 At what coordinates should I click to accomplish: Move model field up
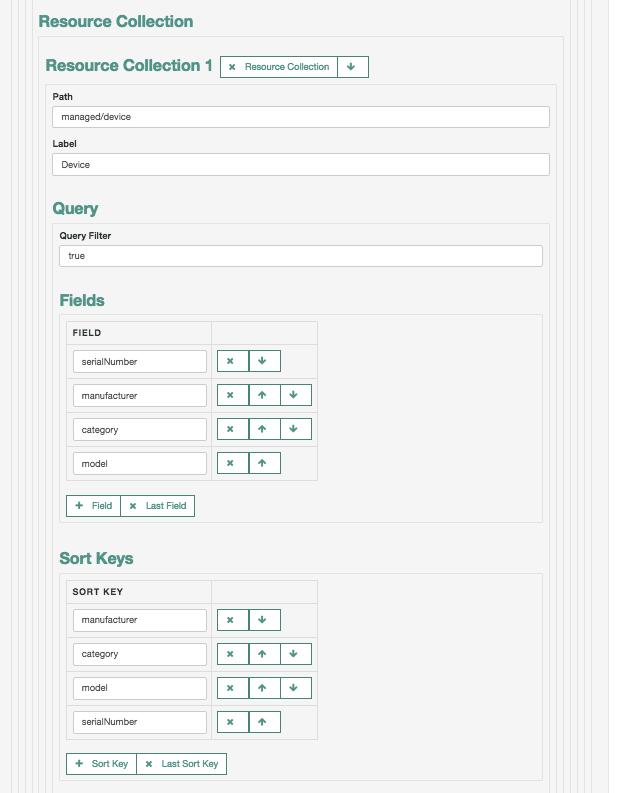264,463
